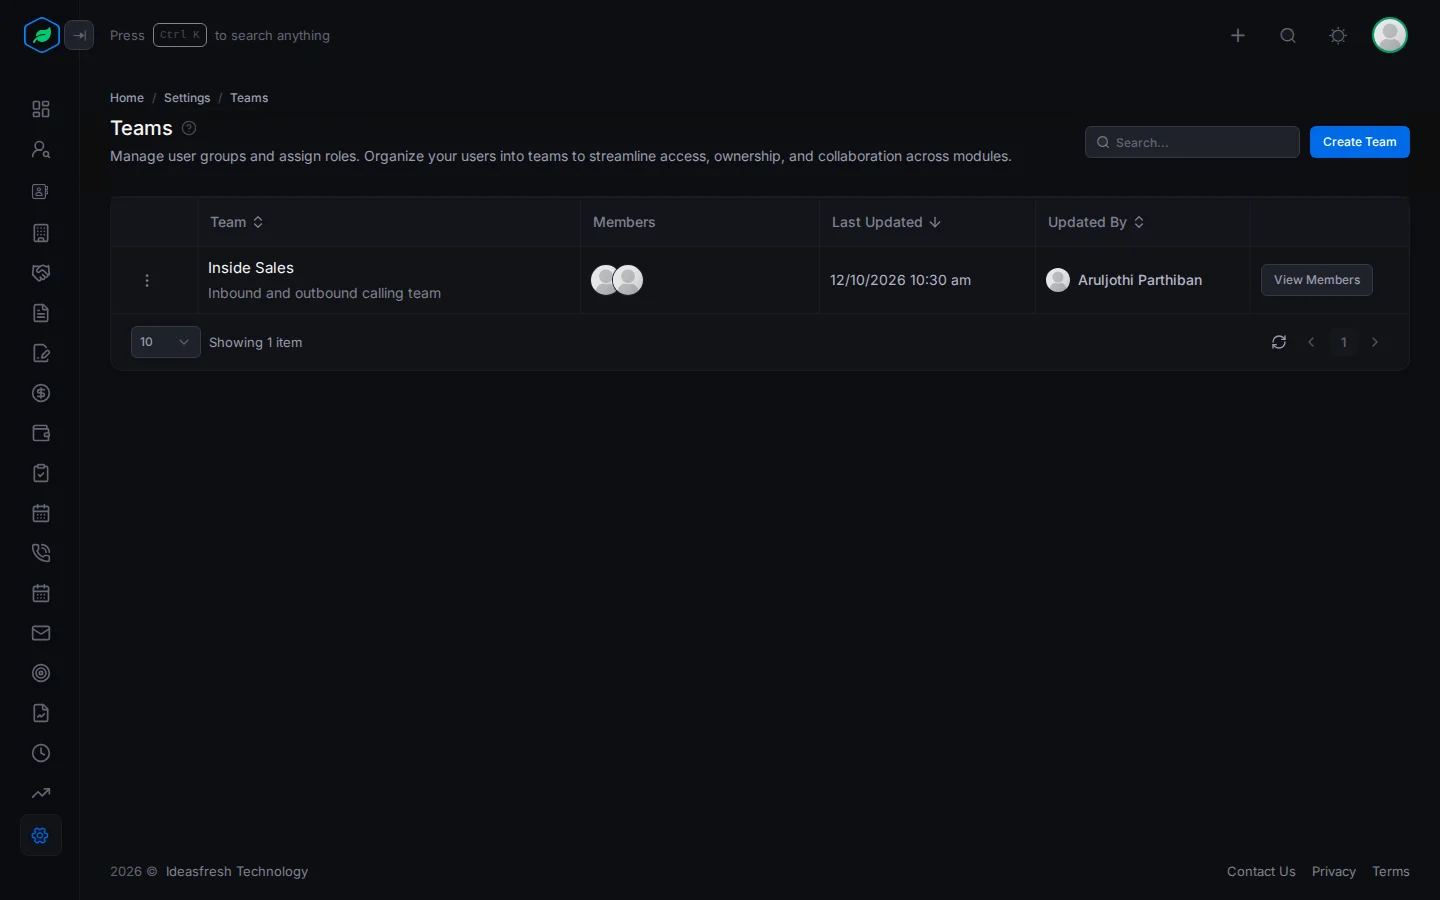
Task: Open the dashboard grid icon in sidebar
Action: point(41,109)
